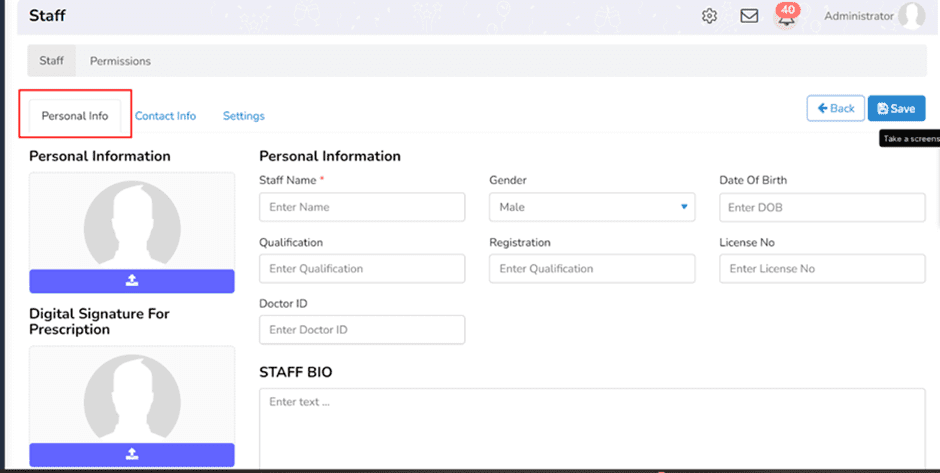This screenshot has width=940, height=473.
Task: Select the Staff tab
Action: pyautogui.click(x=51, y=61)
